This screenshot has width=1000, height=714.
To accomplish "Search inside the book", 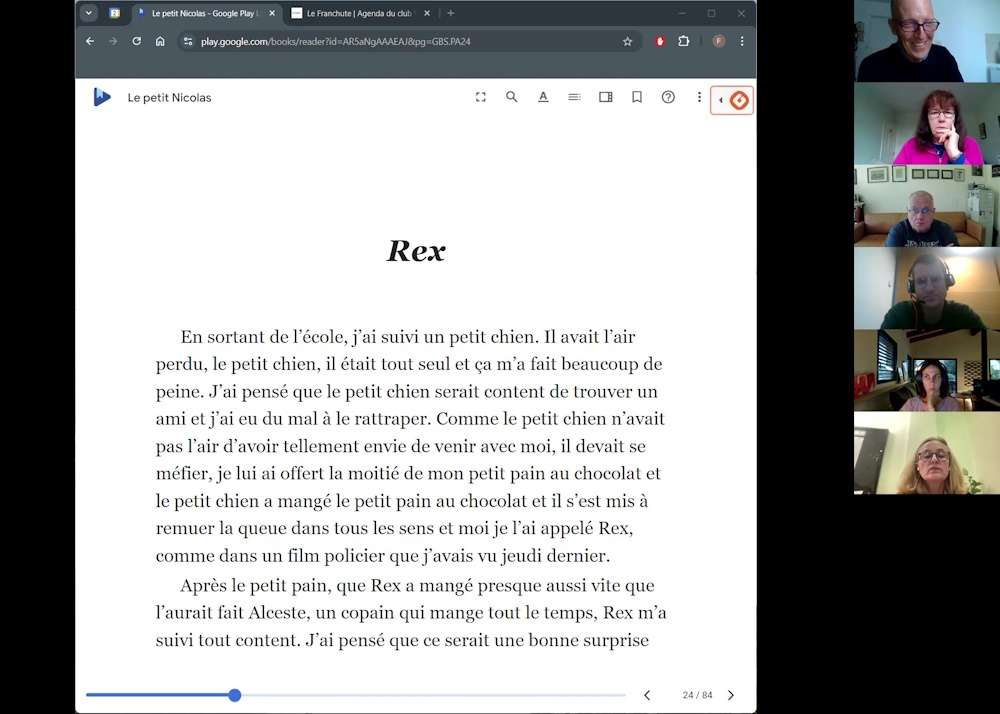I will coord(511,97).
